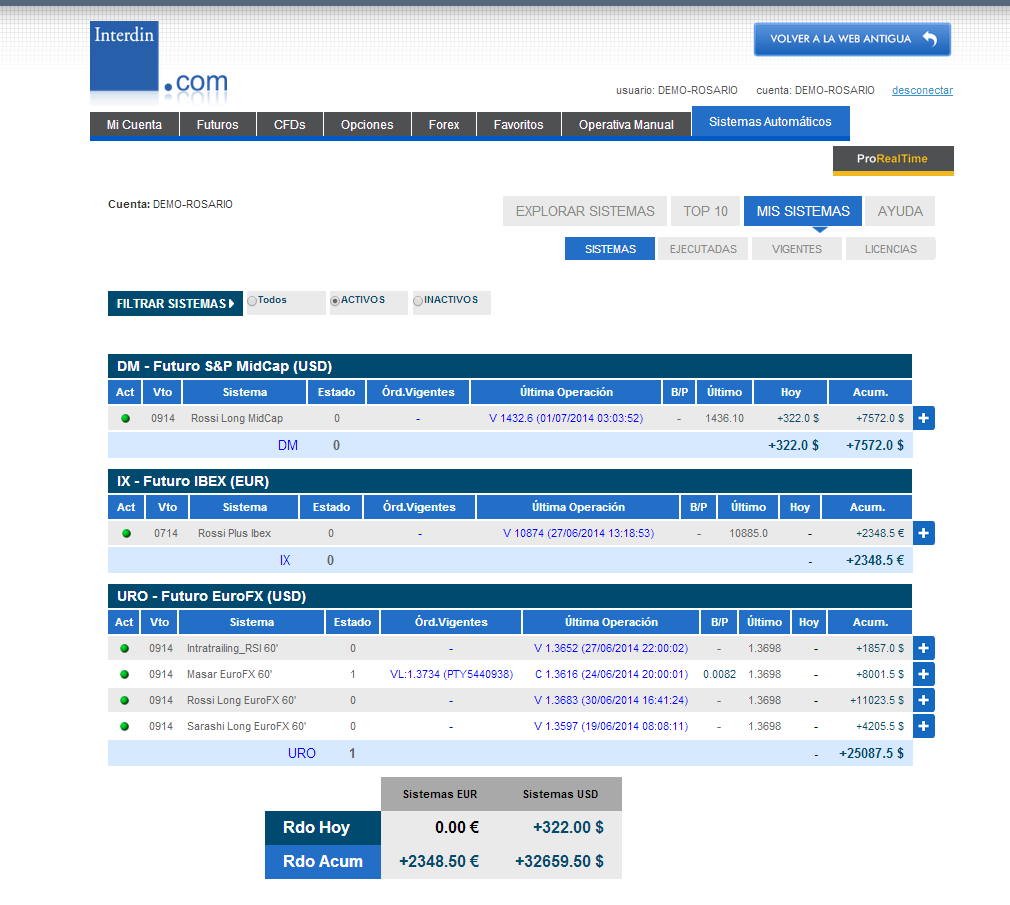Open Favoritos menu
This screenshot has height=905, width=1010.
519,125
